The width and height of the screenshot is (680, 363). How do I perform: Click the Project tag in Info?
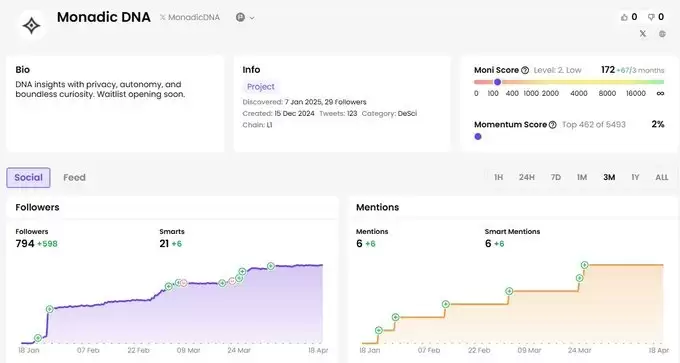261,87
